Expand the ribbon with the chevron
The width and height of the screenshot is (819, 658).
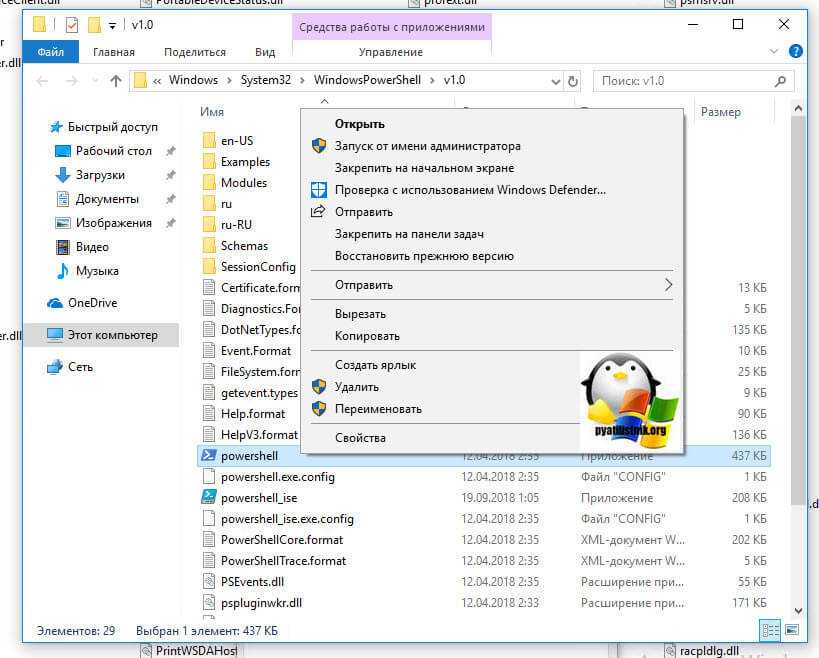(773, 52)
